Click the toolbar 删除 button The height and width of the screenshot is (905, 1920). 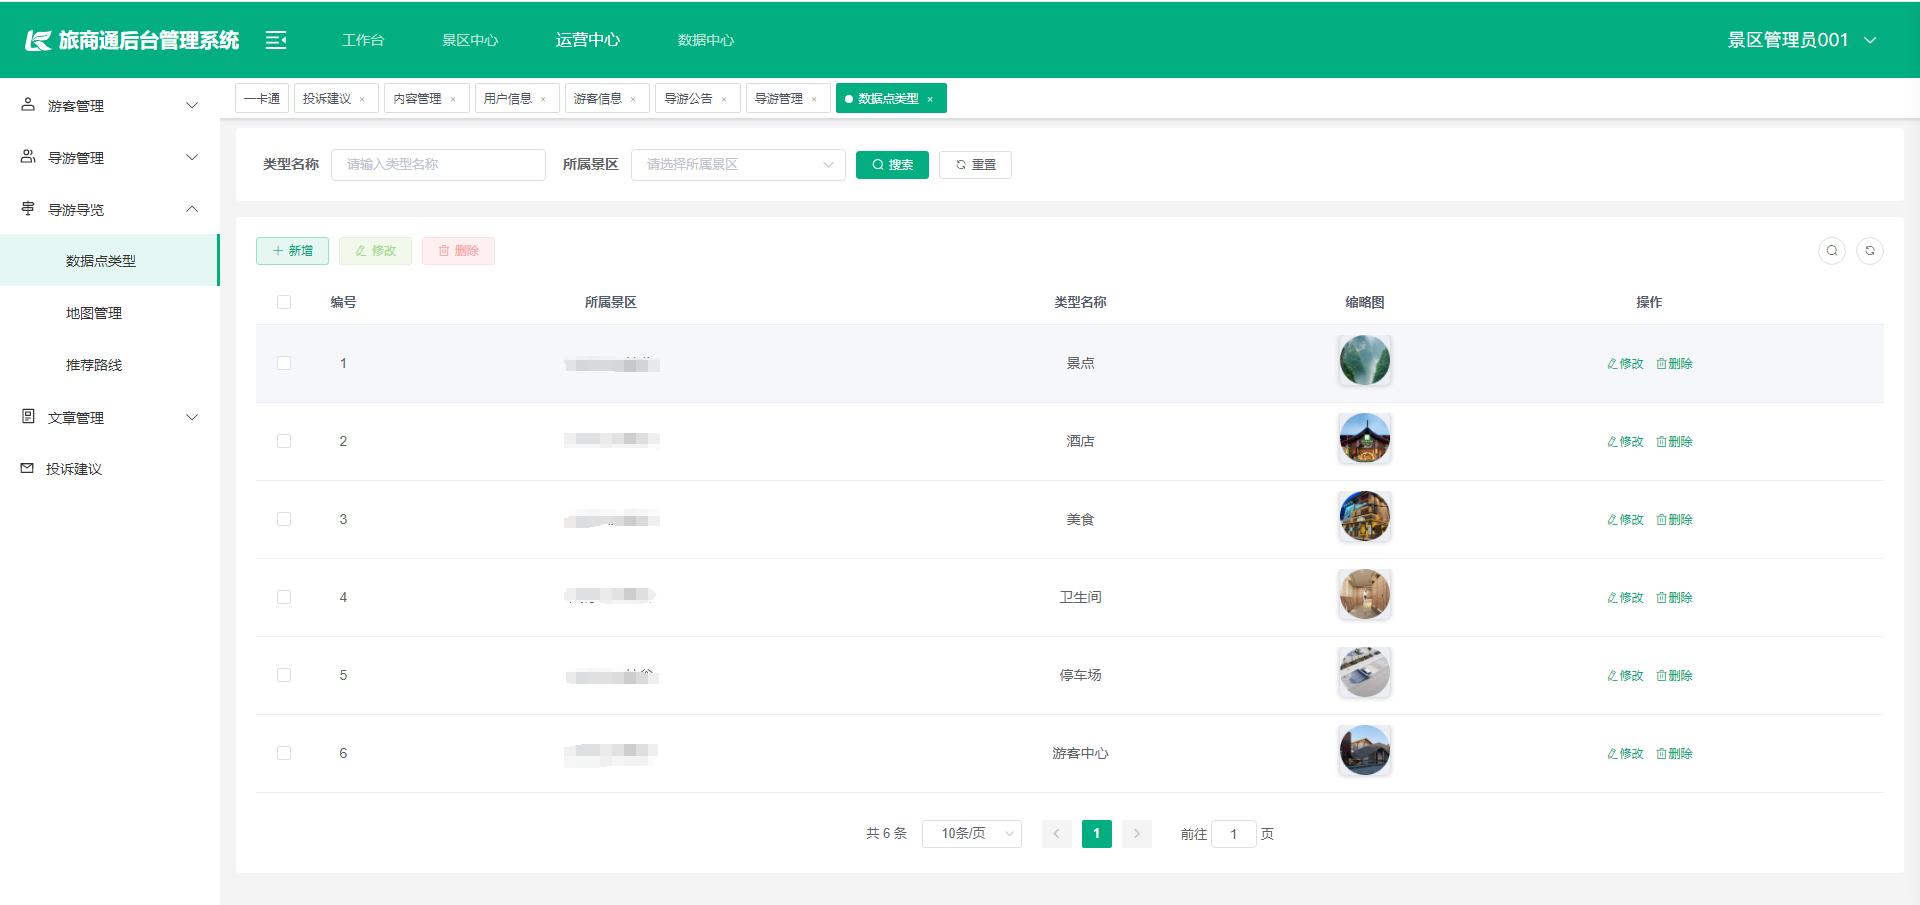click(458, 251)
